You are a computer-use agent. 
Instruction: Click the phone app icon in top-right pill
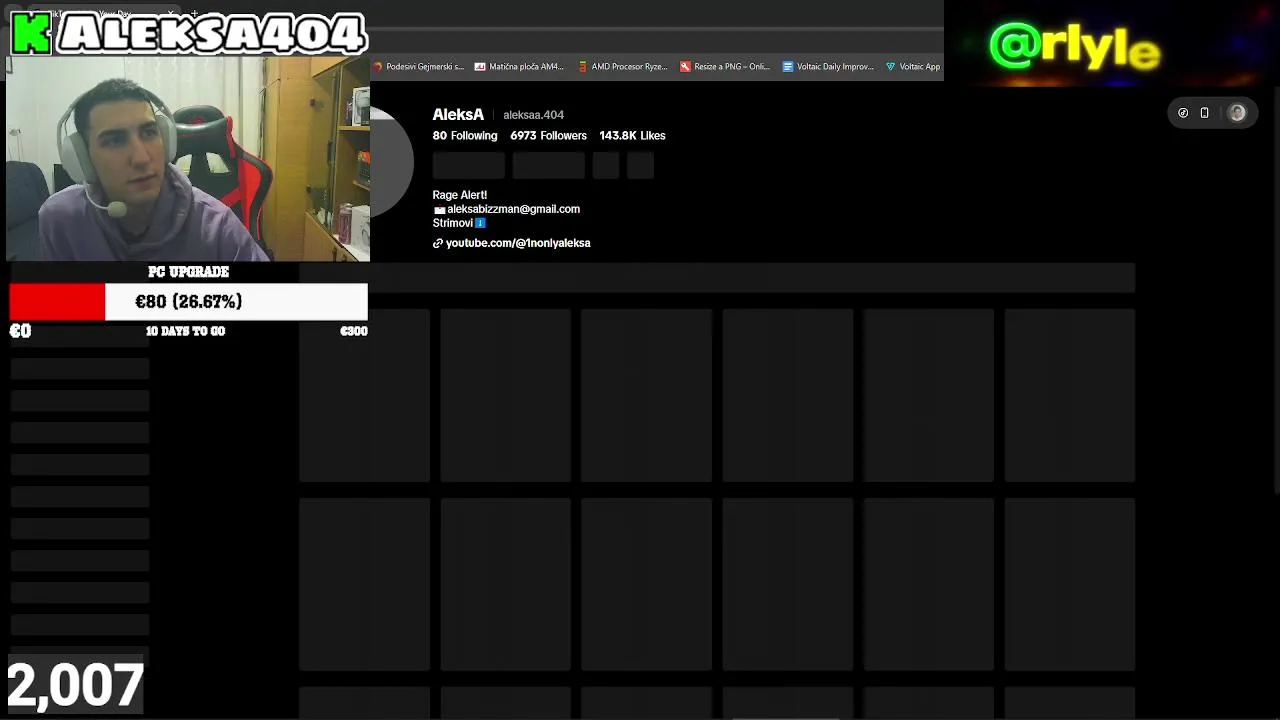tap(1205, 113)
